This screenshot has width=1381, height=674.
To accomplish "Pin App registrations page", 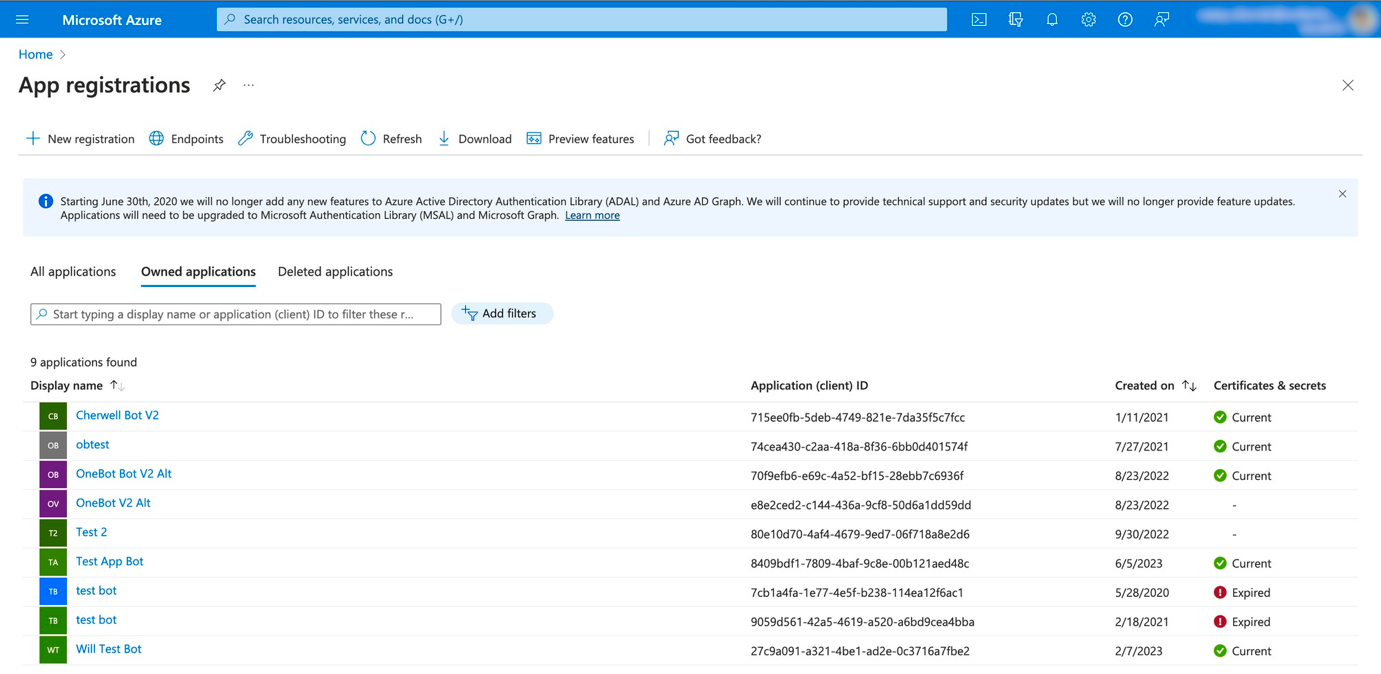I will click(x=219, y=86).
